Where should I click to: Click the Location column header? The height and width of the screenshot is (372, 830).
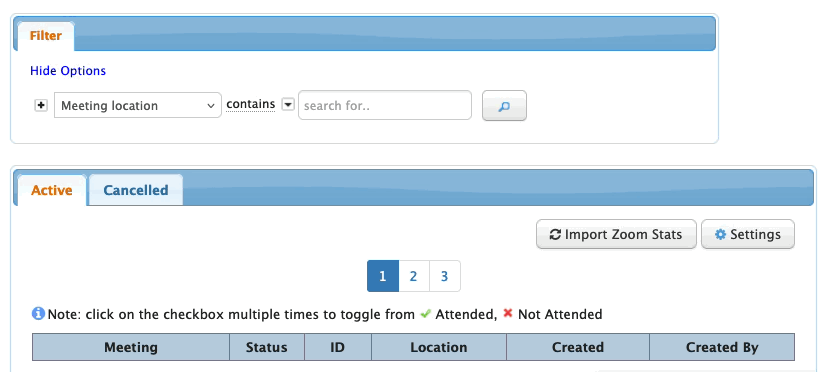[439, 347]
